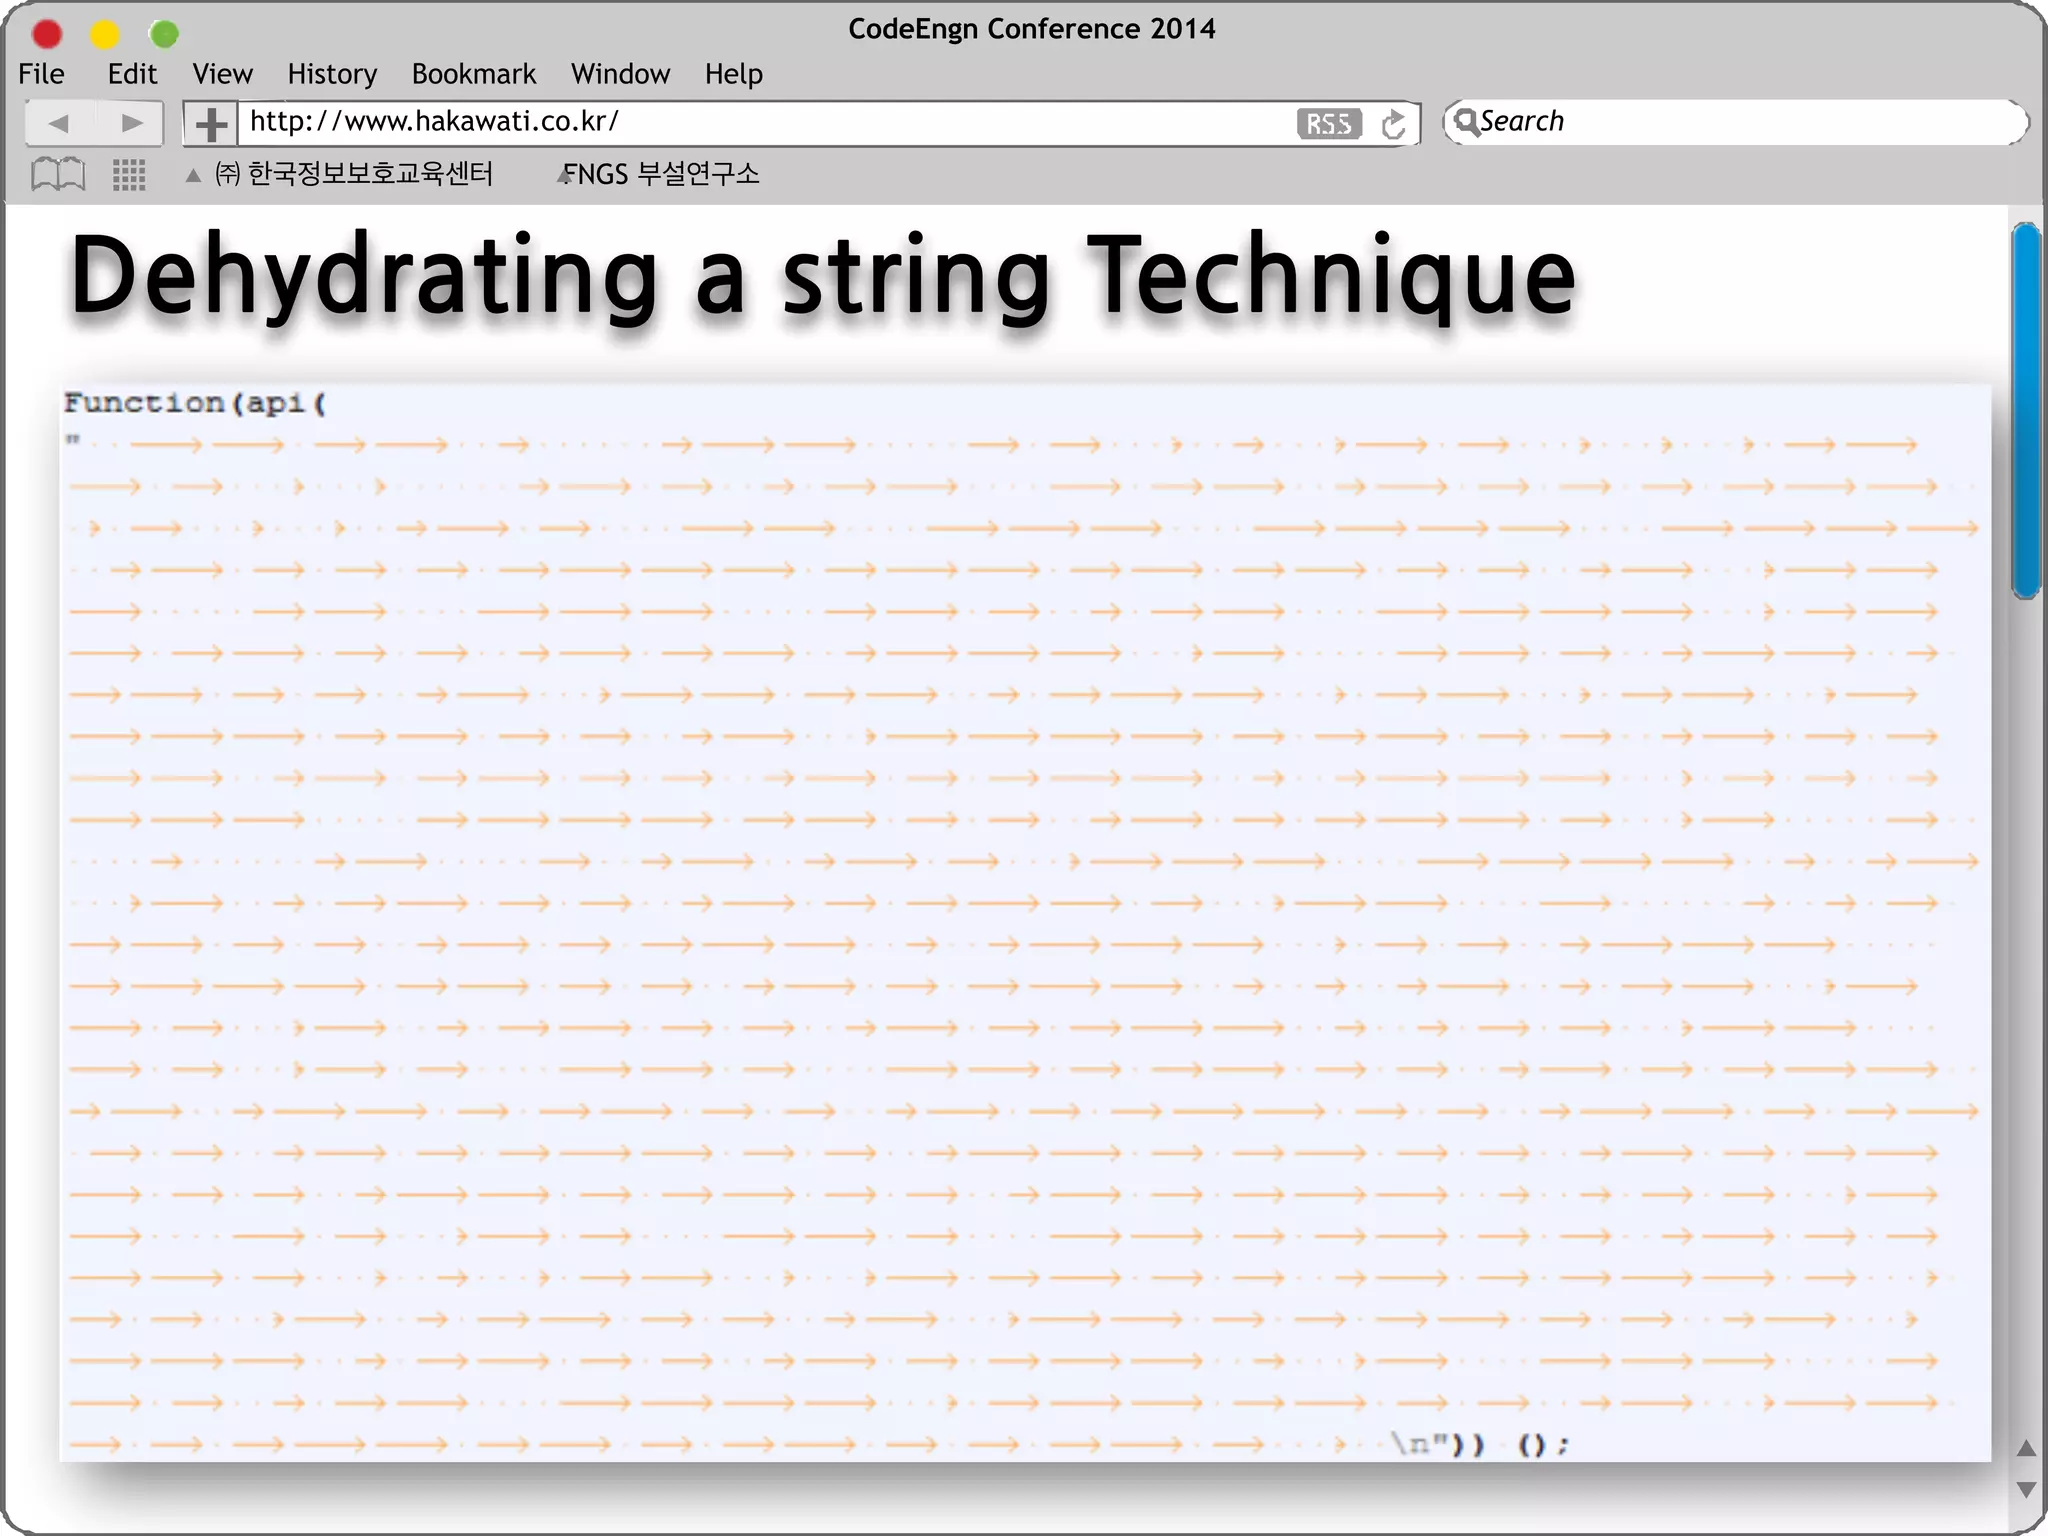Open the RSS feed badge
Screen dimensions: 2048x1536
point(1329,124)
